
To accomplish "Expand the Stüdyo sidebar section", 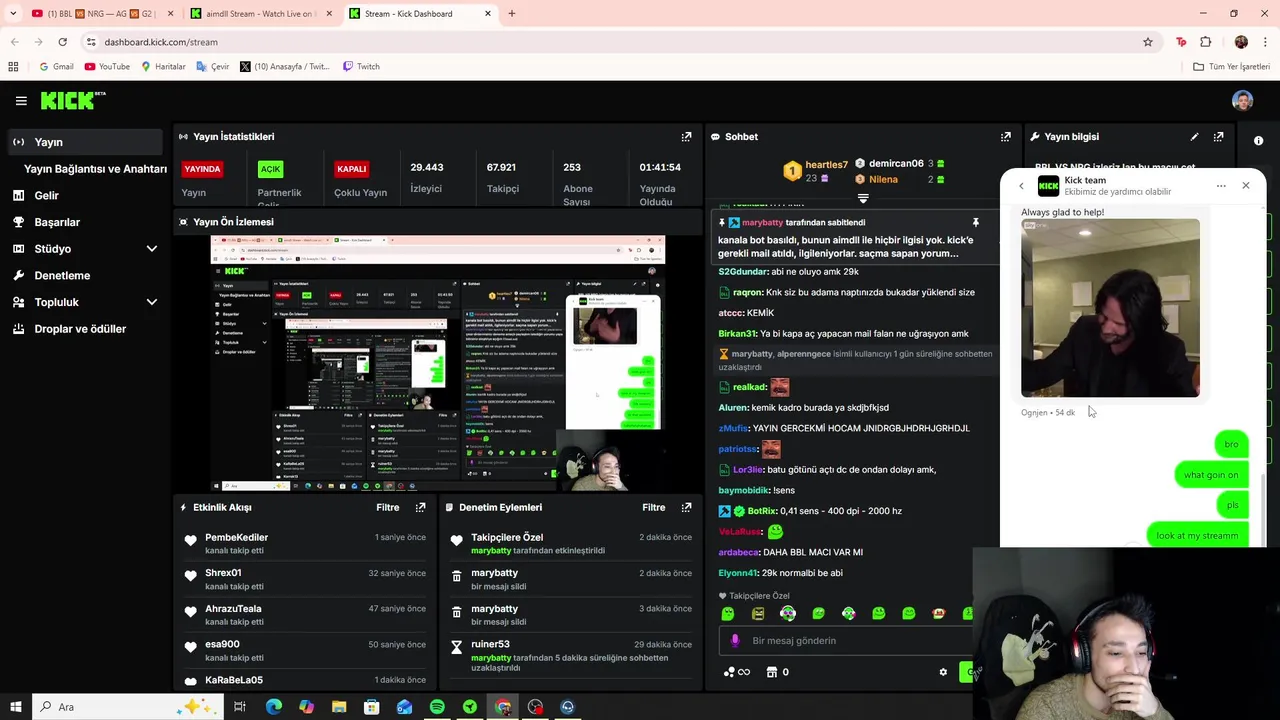I will click(x=152, y=249).
